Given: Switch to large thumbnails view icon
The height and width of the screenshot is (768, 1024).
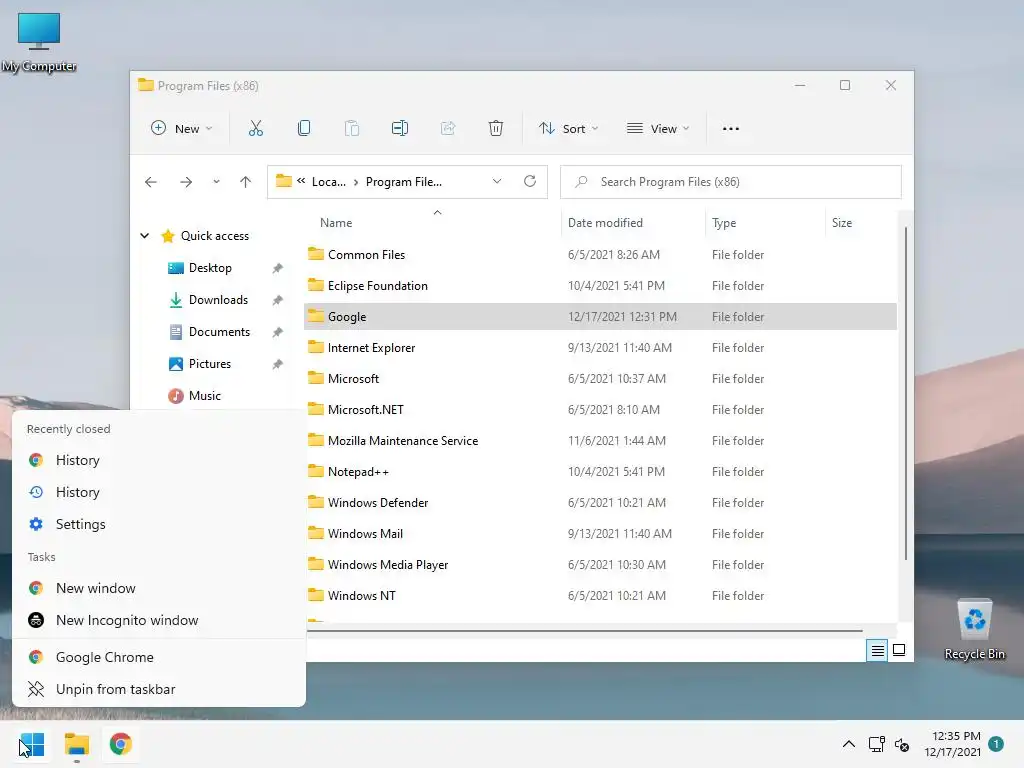Looking at the screenshot, I should (x=899, y=650).
